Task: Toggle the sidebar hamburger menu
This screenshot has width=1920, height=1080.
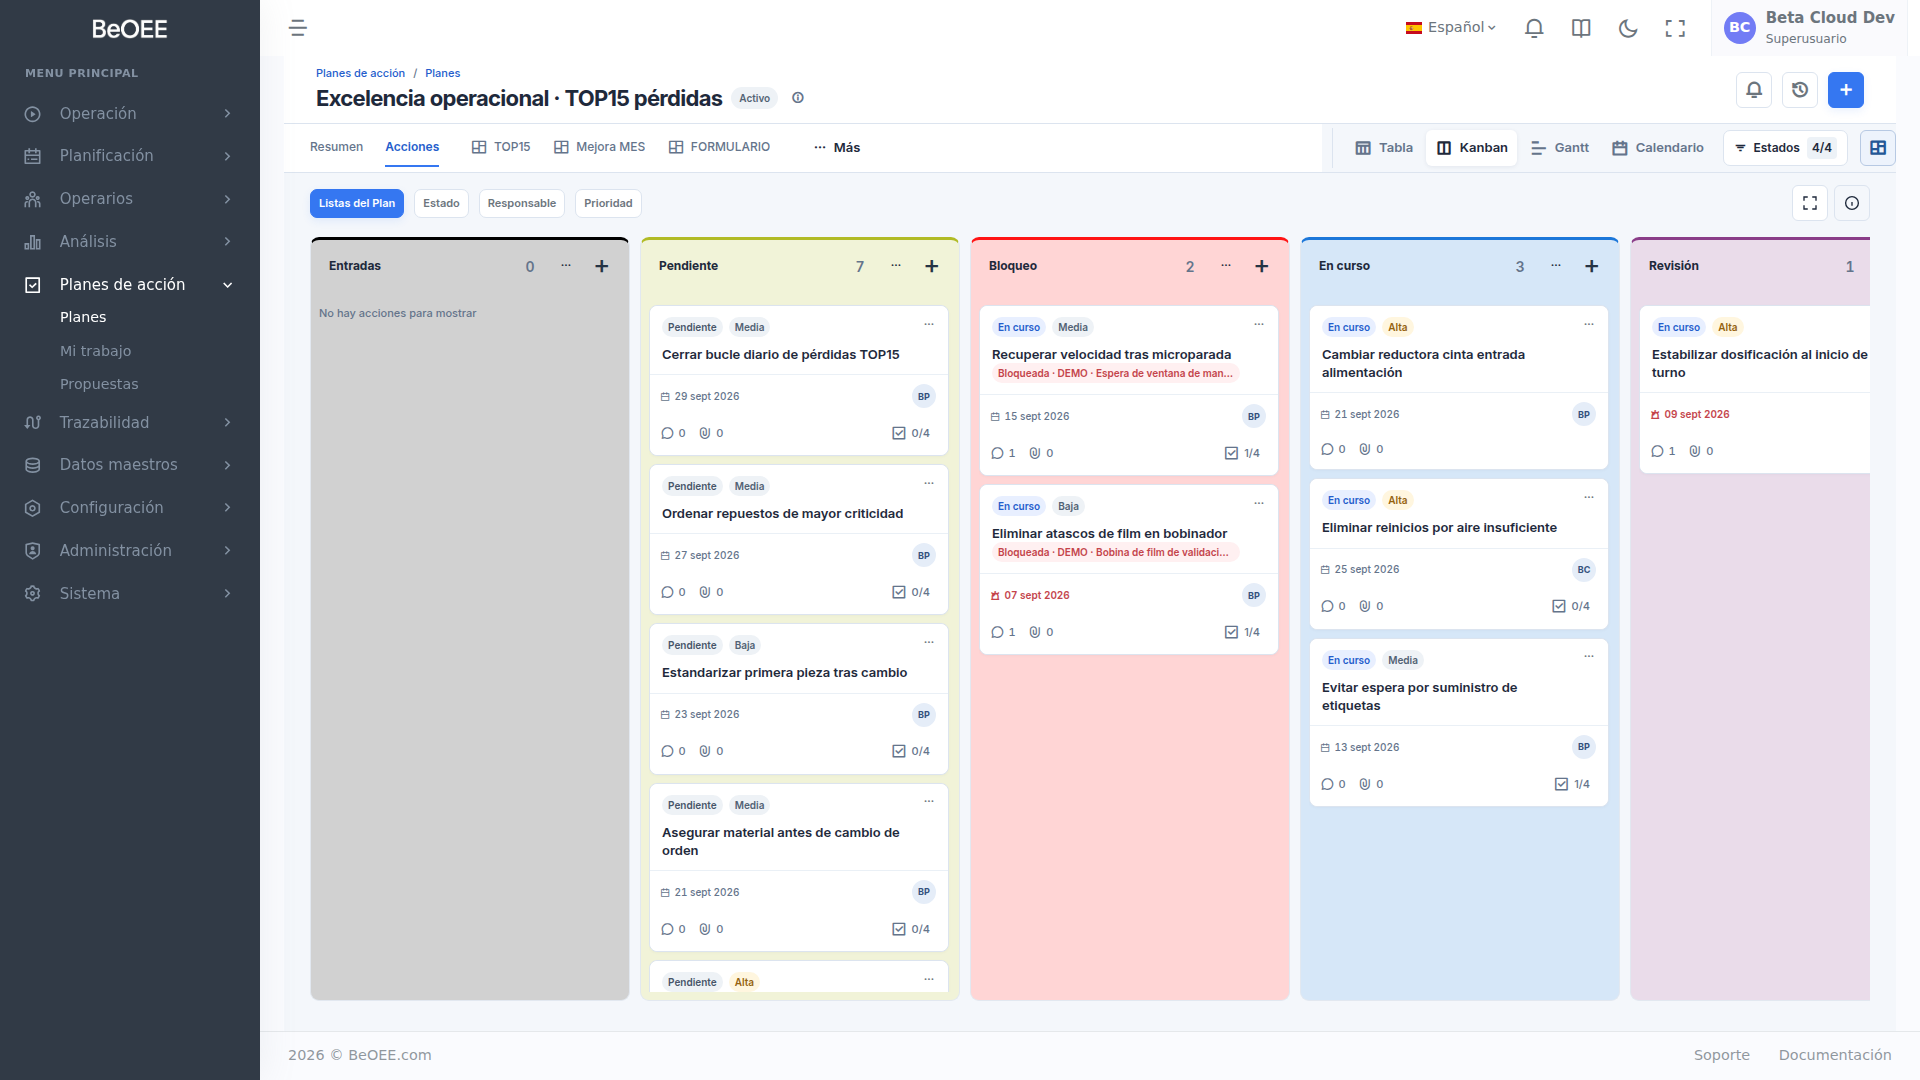Action: (x=298, y=28)
